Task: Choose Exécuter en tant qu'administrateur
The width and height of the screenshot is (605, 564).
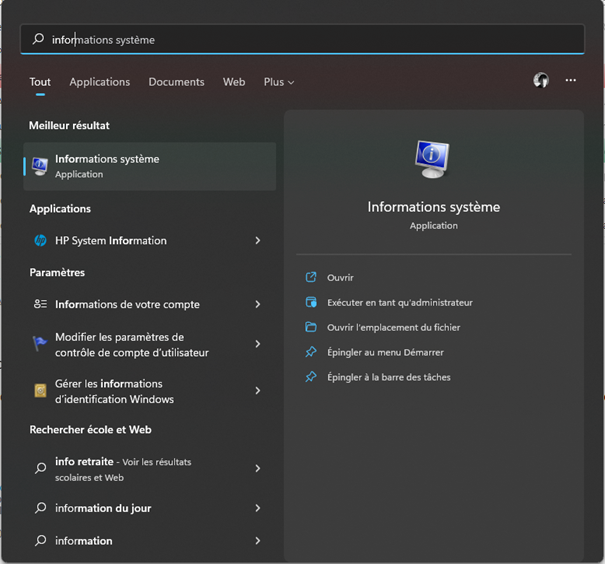Action: (400, 302)
